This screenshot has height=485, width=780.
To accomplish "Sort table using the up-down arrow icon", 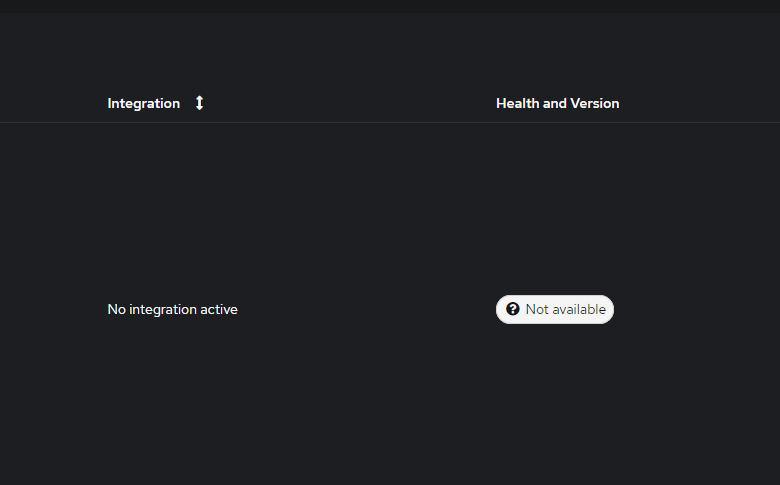I will tap(199, 103).
